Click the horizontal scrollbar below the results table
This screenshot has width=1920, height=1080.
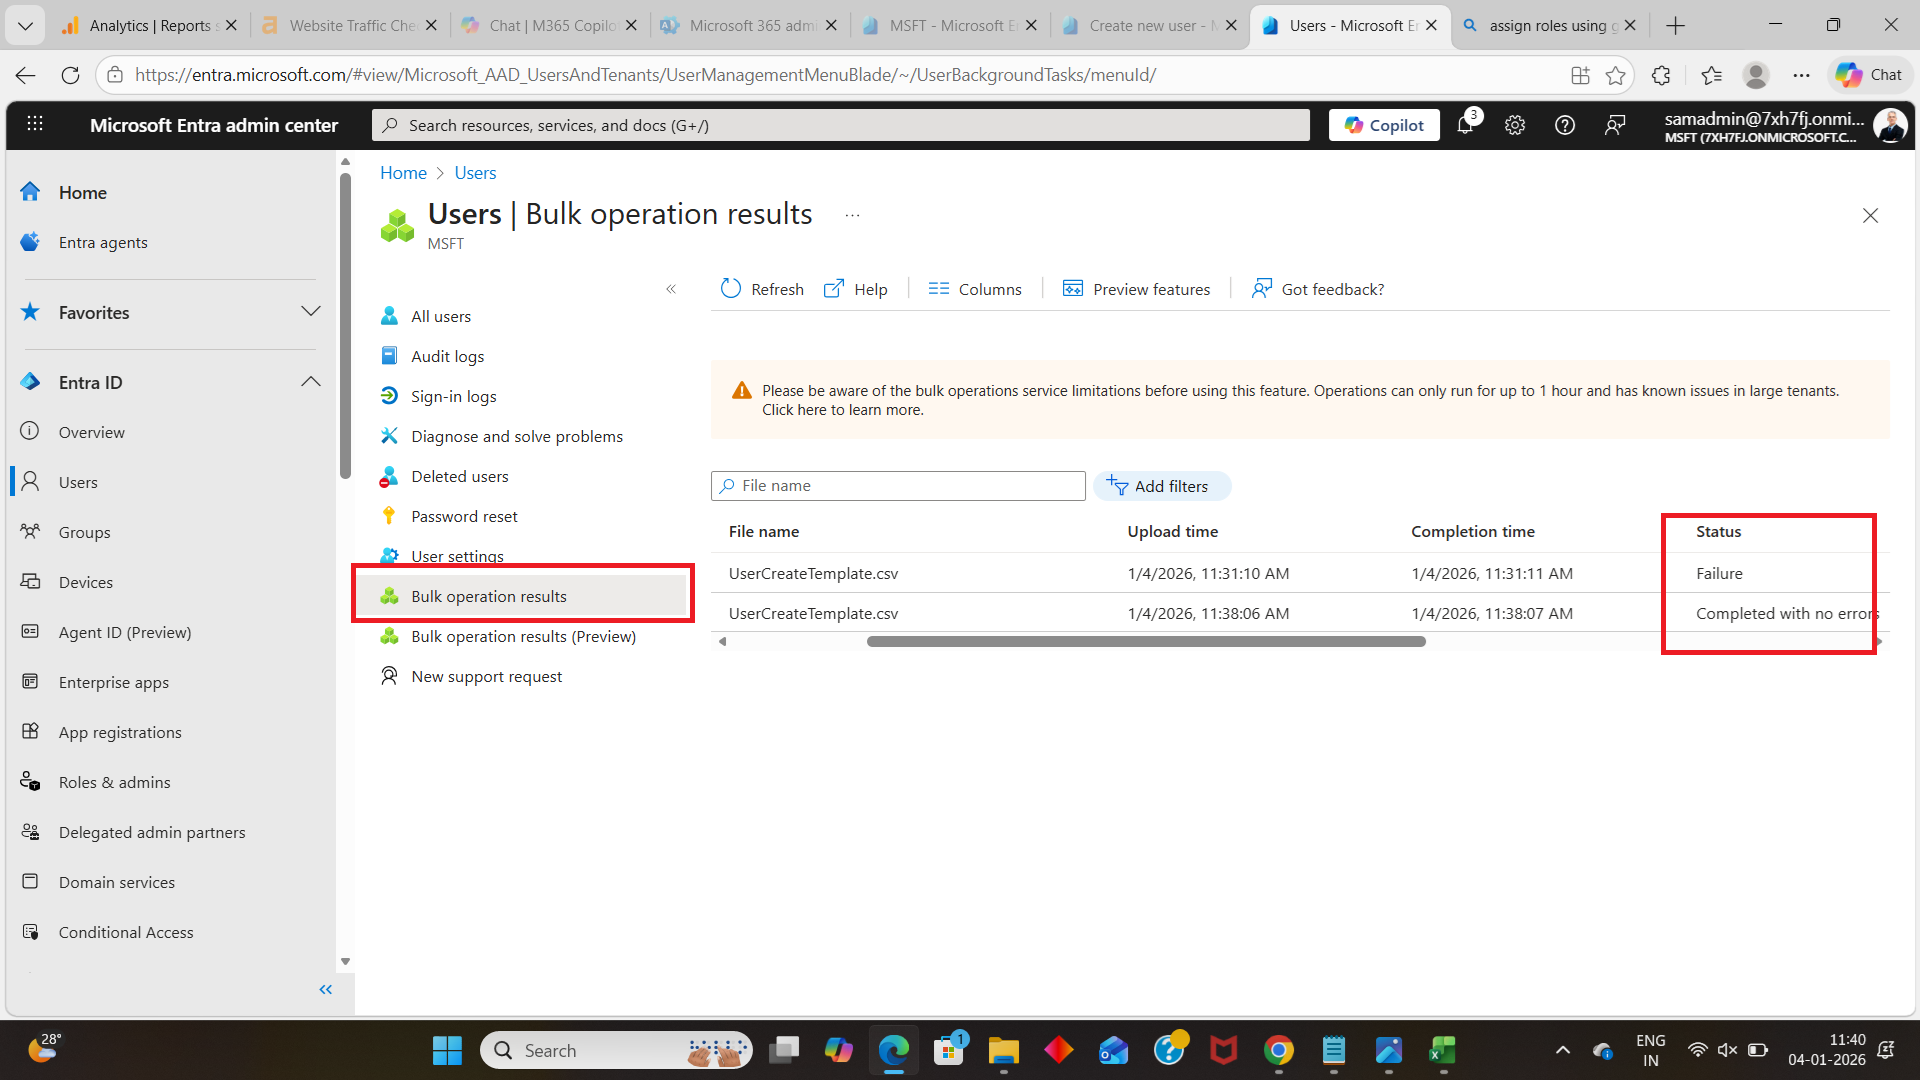pos(1146,642)
